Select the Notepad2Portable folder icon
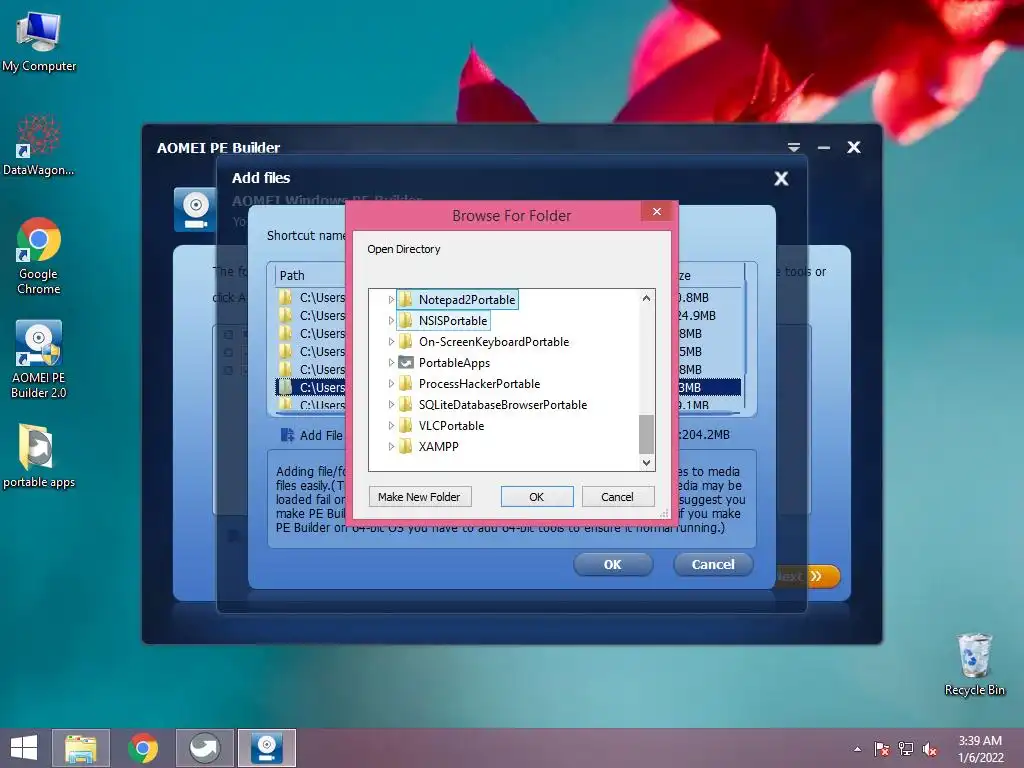1024x768 pixels. tap(406, 300)
